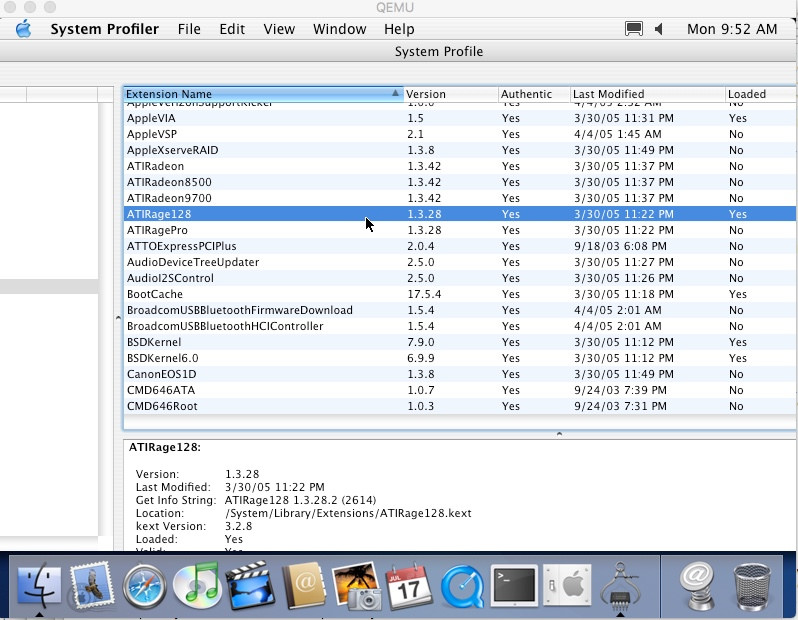The height and width of the screenshot is (620, 798).
Task: Select BroadcomUSBBluetoothHCIController row
Action: point(460,326)
